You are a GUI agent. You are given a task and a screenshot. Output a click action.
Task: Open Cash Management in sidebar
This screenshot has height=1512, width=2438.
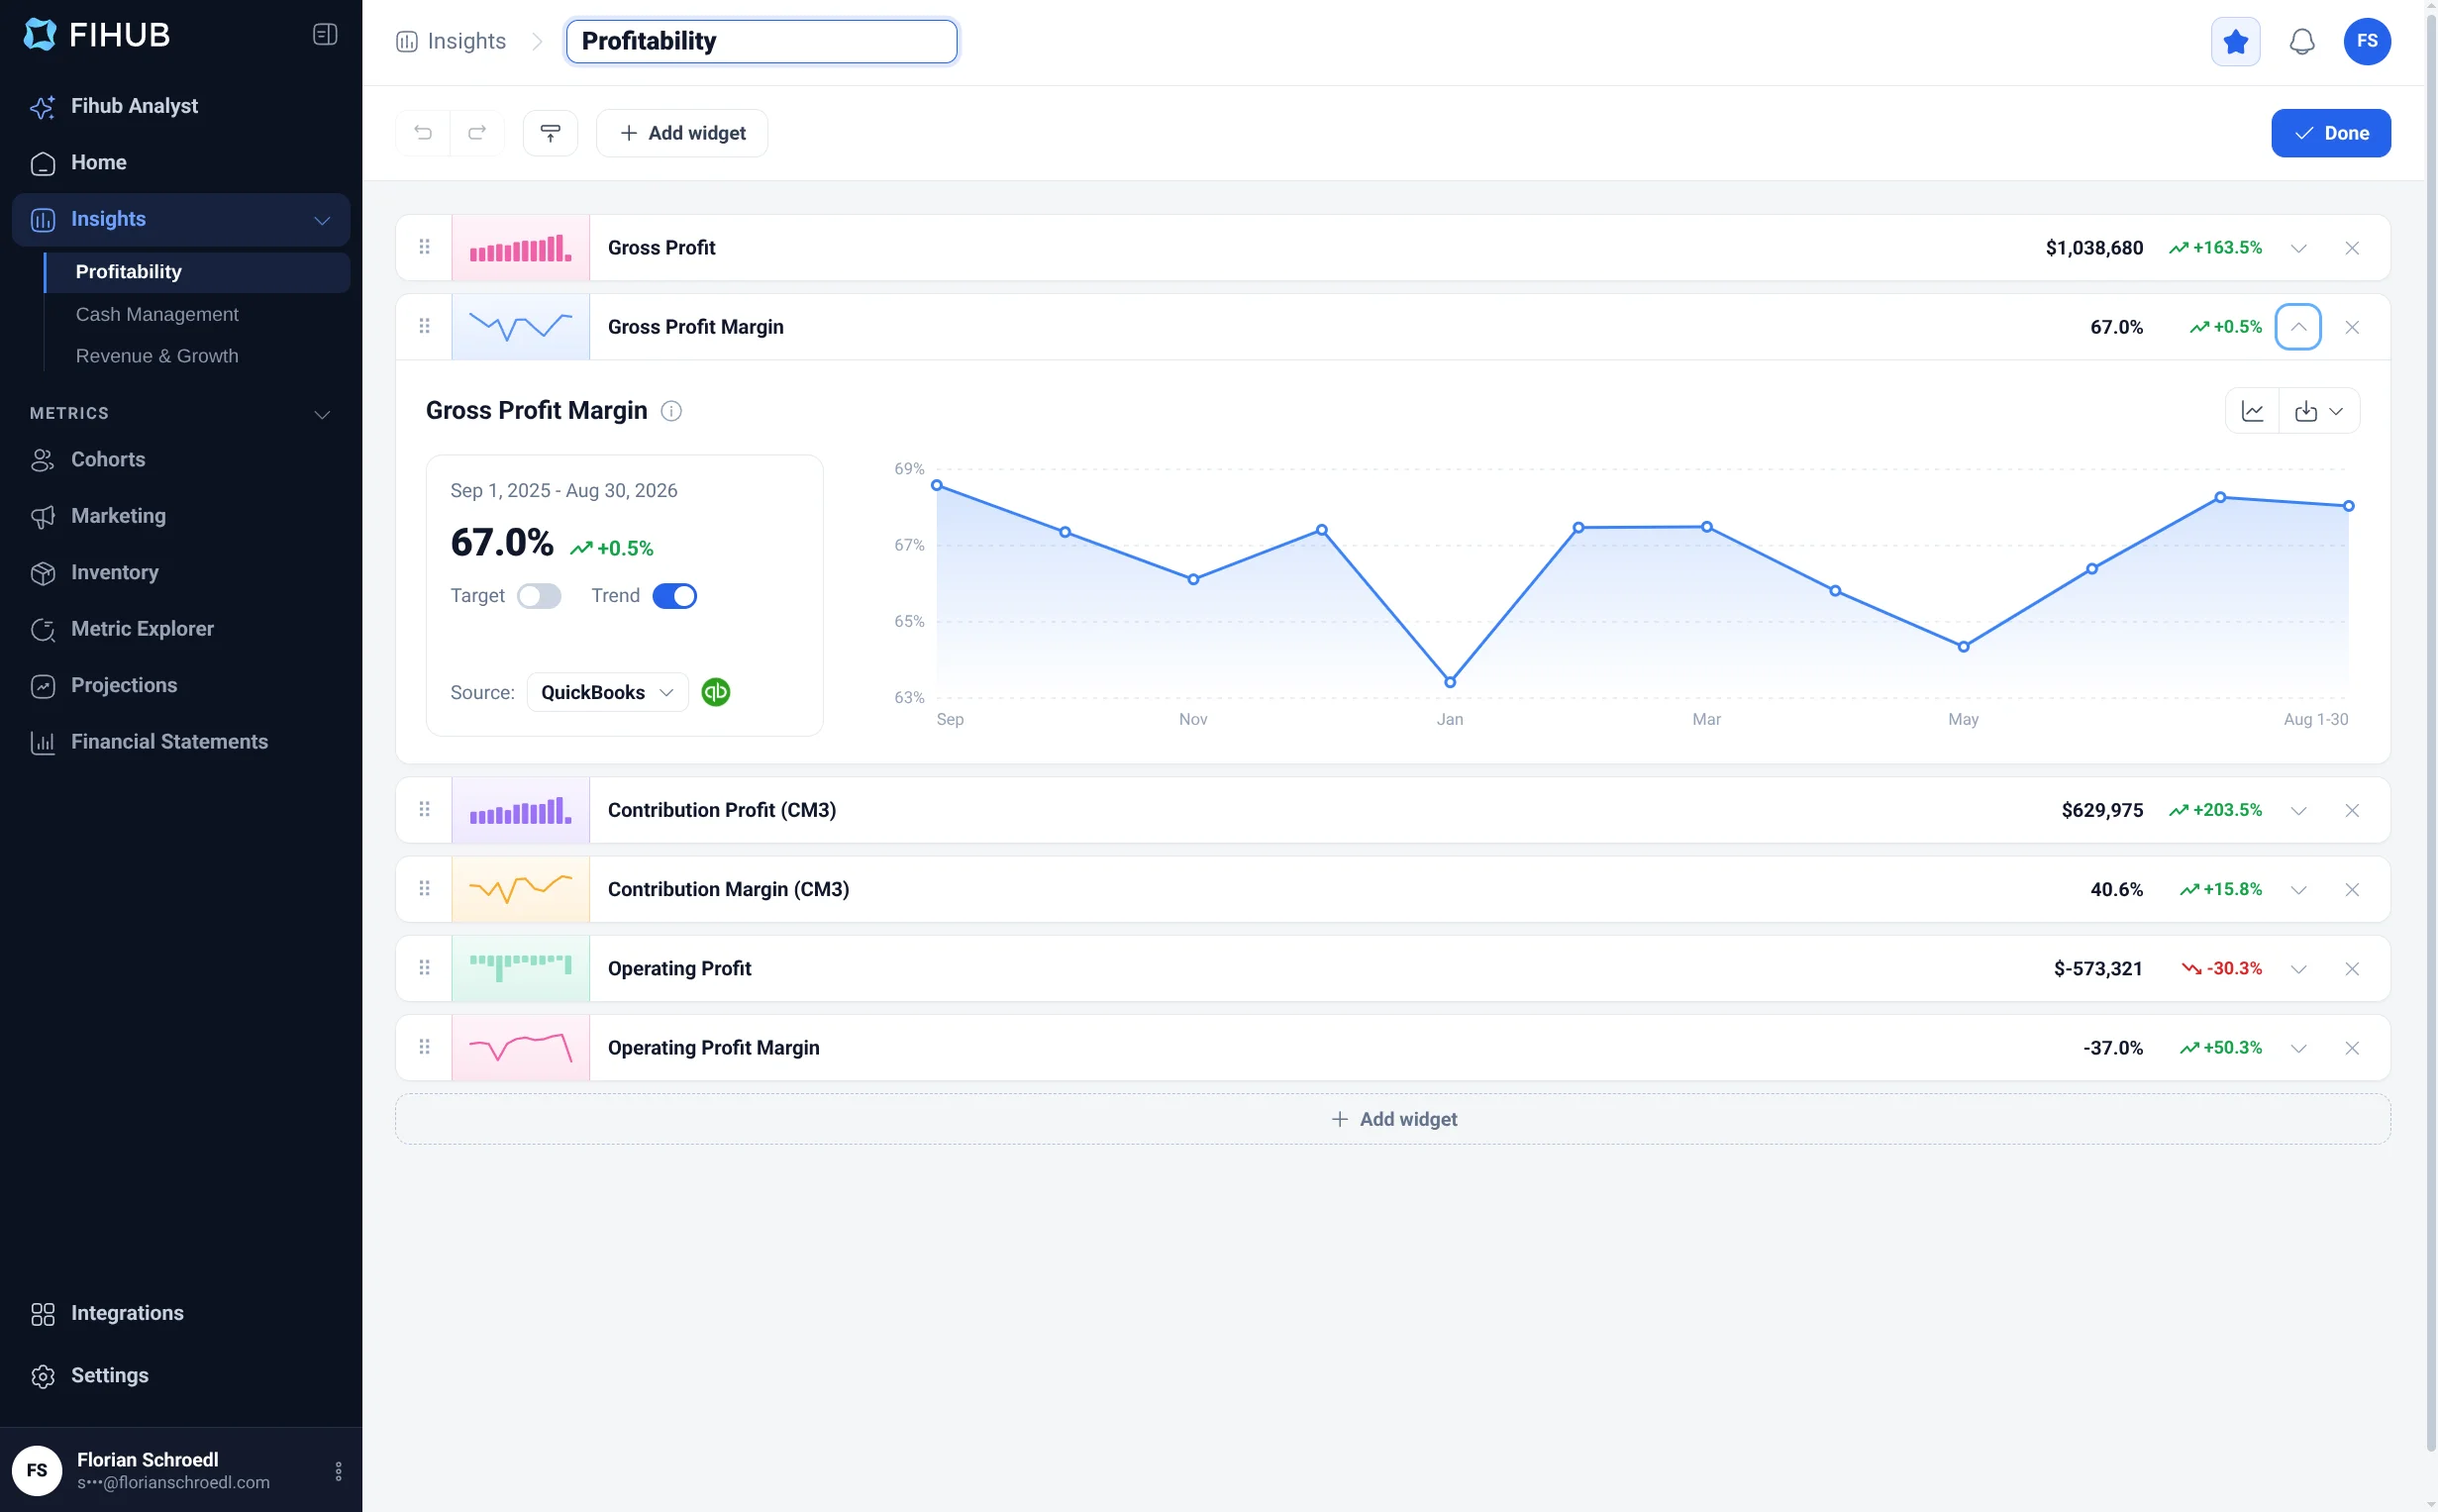coord(157,314)
